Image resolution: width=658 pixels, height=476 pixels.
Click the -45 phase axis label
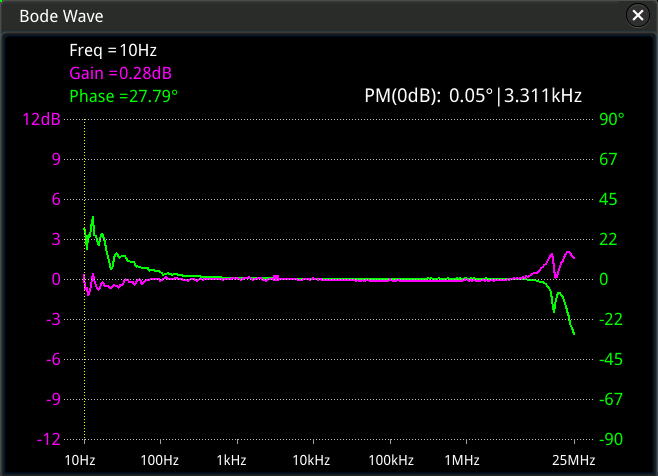(x=611, y=359)
